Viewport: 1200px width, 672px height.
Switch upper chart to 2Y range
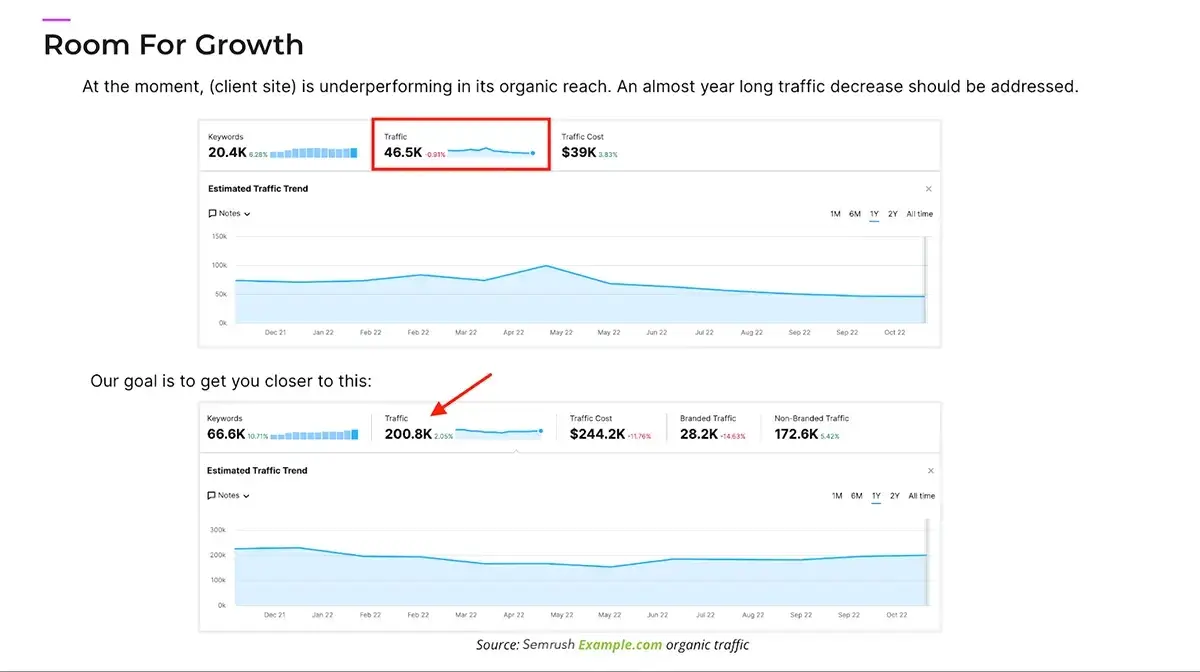(892, 214)
